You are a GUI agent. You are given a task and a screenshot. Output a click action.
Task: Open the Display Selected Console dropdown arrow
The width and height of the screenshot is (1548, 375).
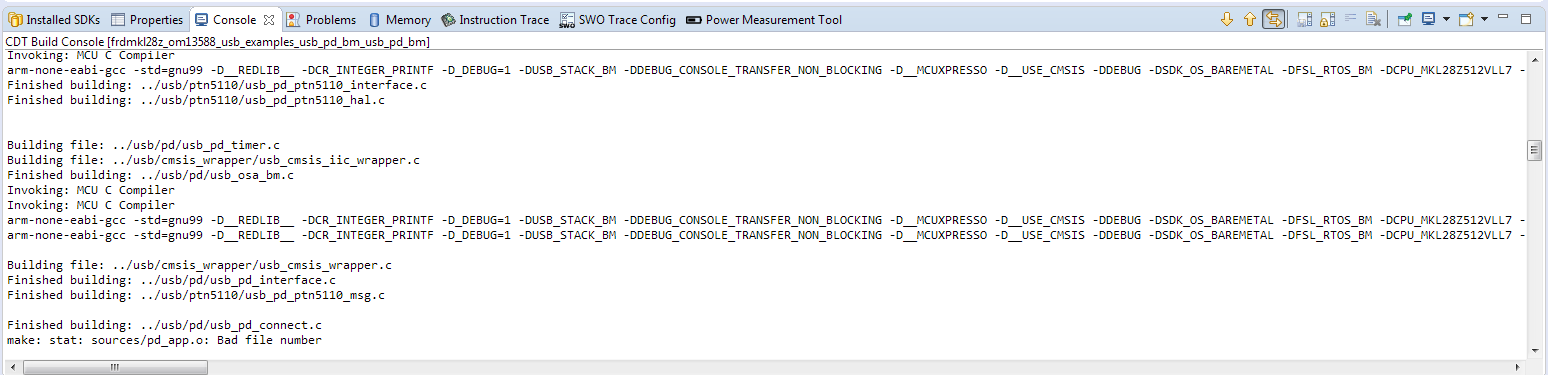click(x=1446, y=19)
